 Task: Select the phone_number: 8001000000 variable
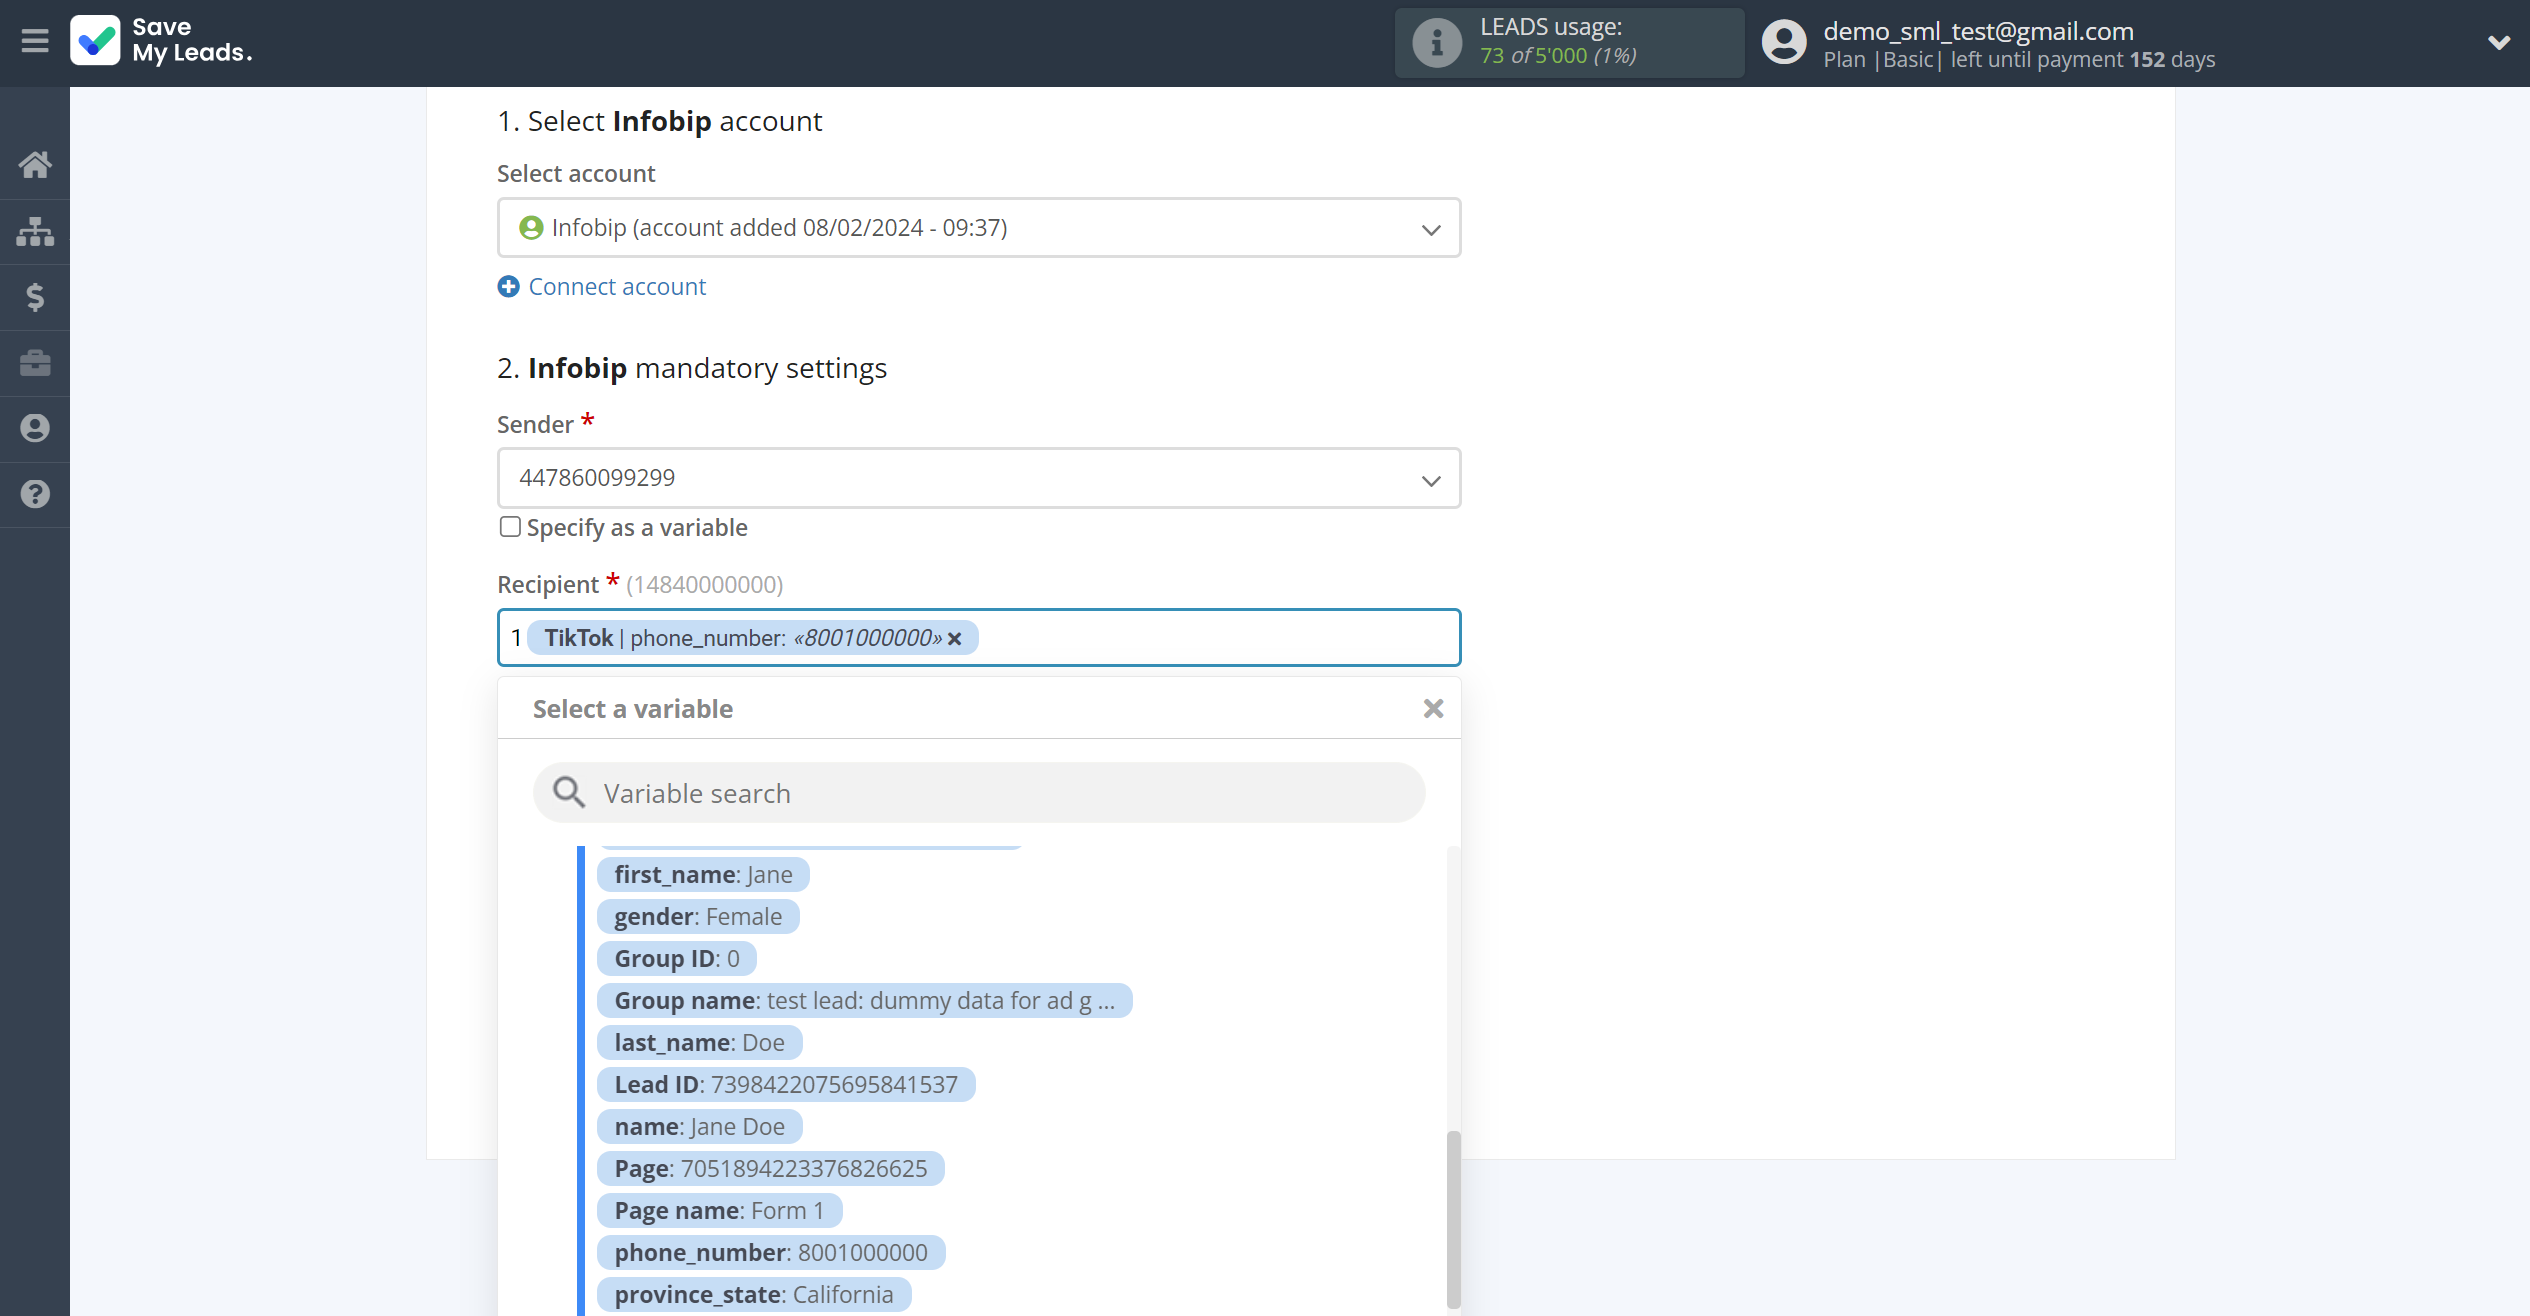771,1253
